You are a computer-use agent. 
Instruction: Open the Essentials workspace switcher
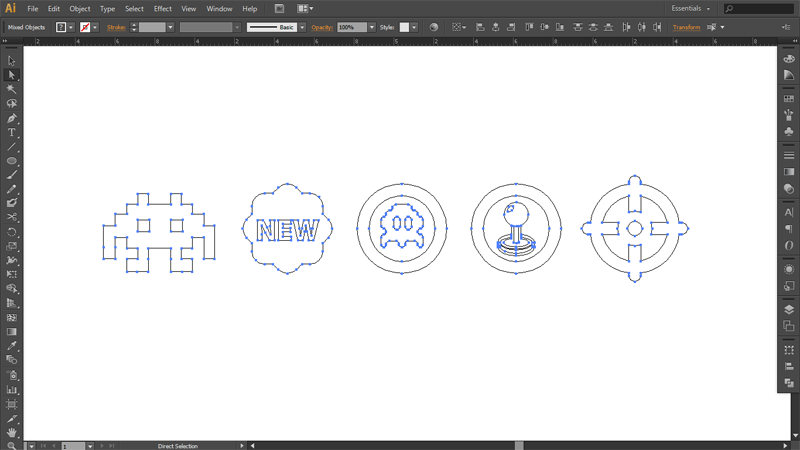click(x=692, y=9)
